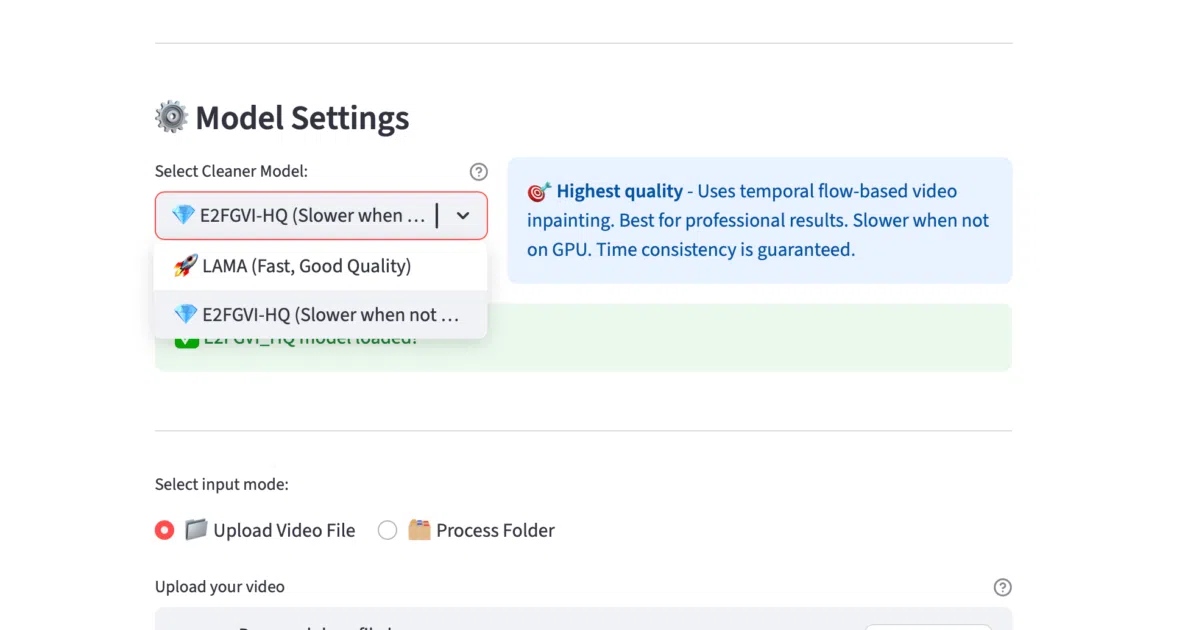Click the Process Folder label text
This screenshot has width=1200, height=630.
(x=495, y=531)
